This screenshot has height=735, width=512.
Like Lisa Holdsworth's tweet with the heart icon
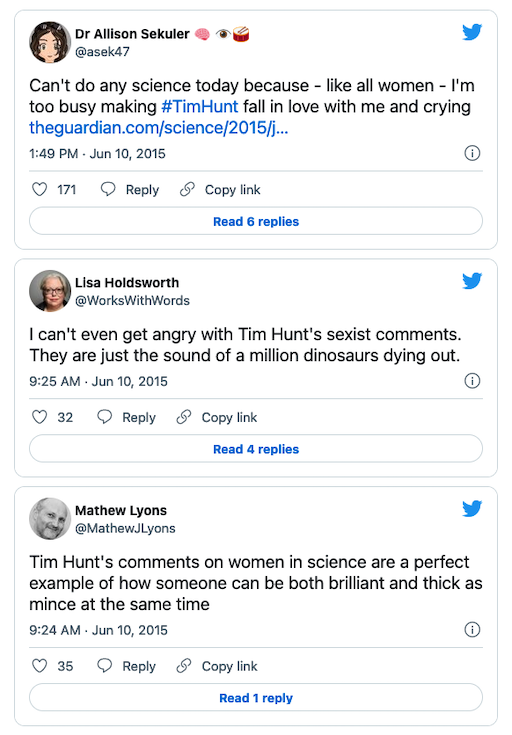coord(39,417)
